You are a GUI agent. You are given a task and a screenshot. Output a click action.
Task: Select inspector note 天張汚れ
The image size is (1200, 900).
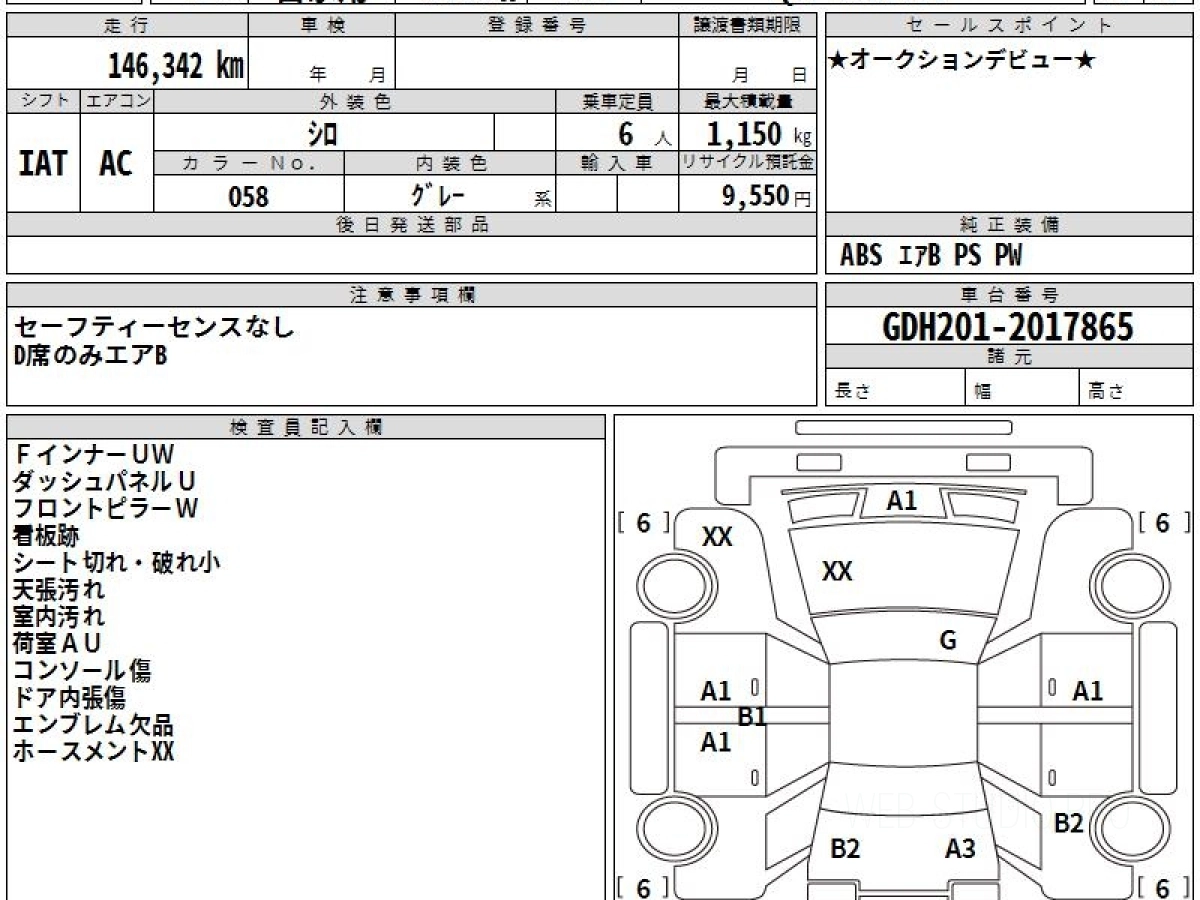coord(59,589)
